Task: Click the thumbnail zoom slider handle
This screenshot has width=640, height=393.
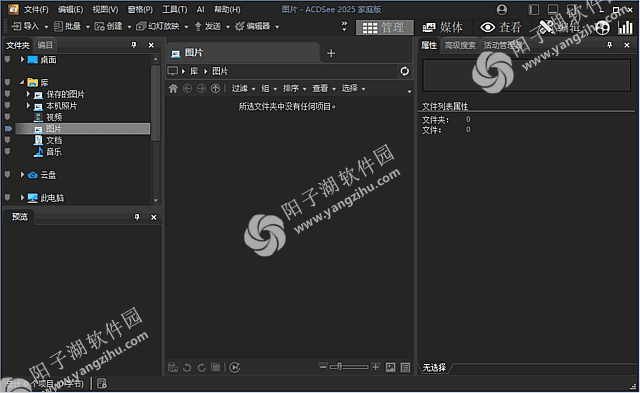Action: tap(339, 367)
